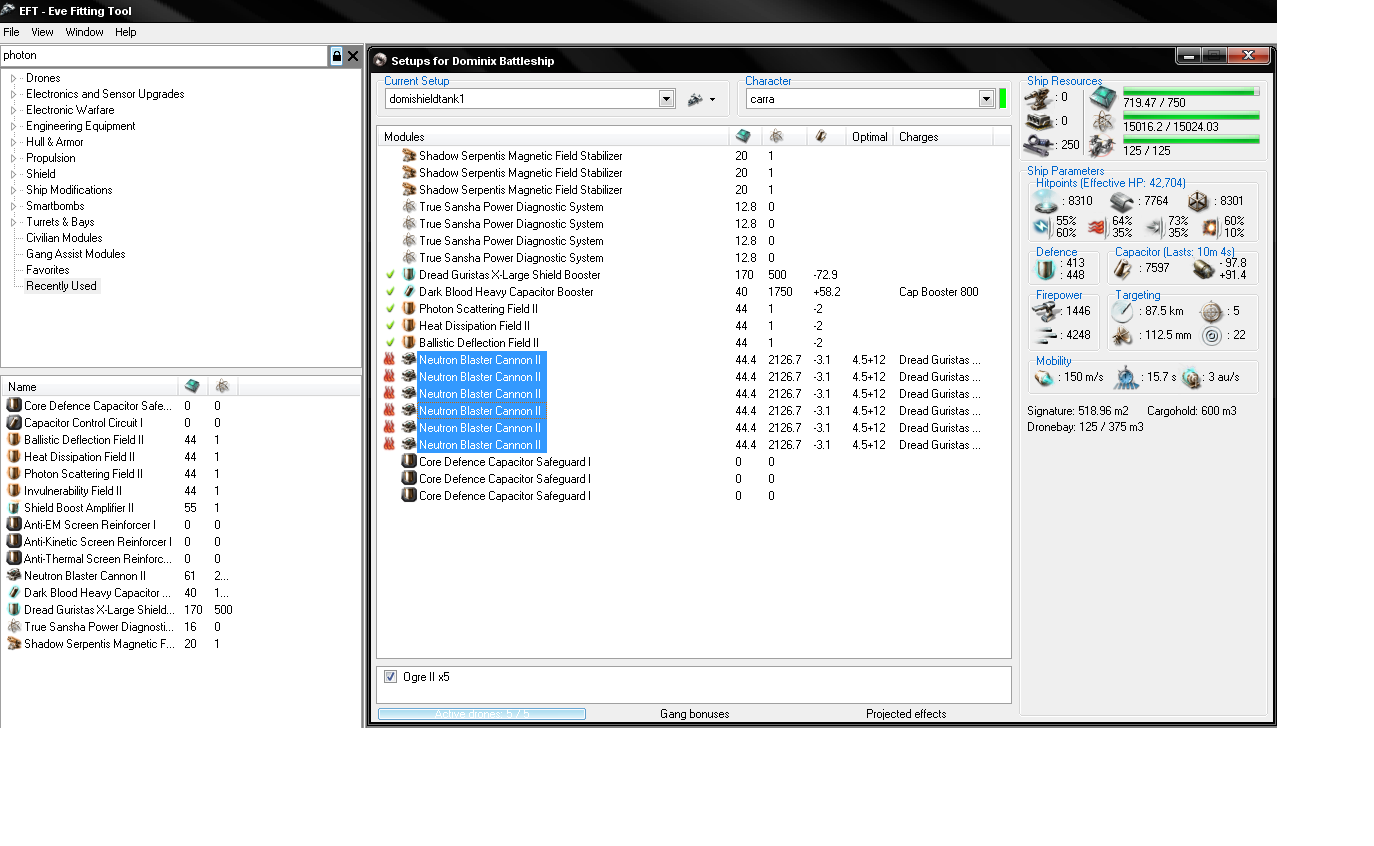Image resolution: width=1374 pixels, height=846 pixels.
Task: Toggle active state of Dread Guristas X-Large Shield Booster
Action: pos(390,275)
